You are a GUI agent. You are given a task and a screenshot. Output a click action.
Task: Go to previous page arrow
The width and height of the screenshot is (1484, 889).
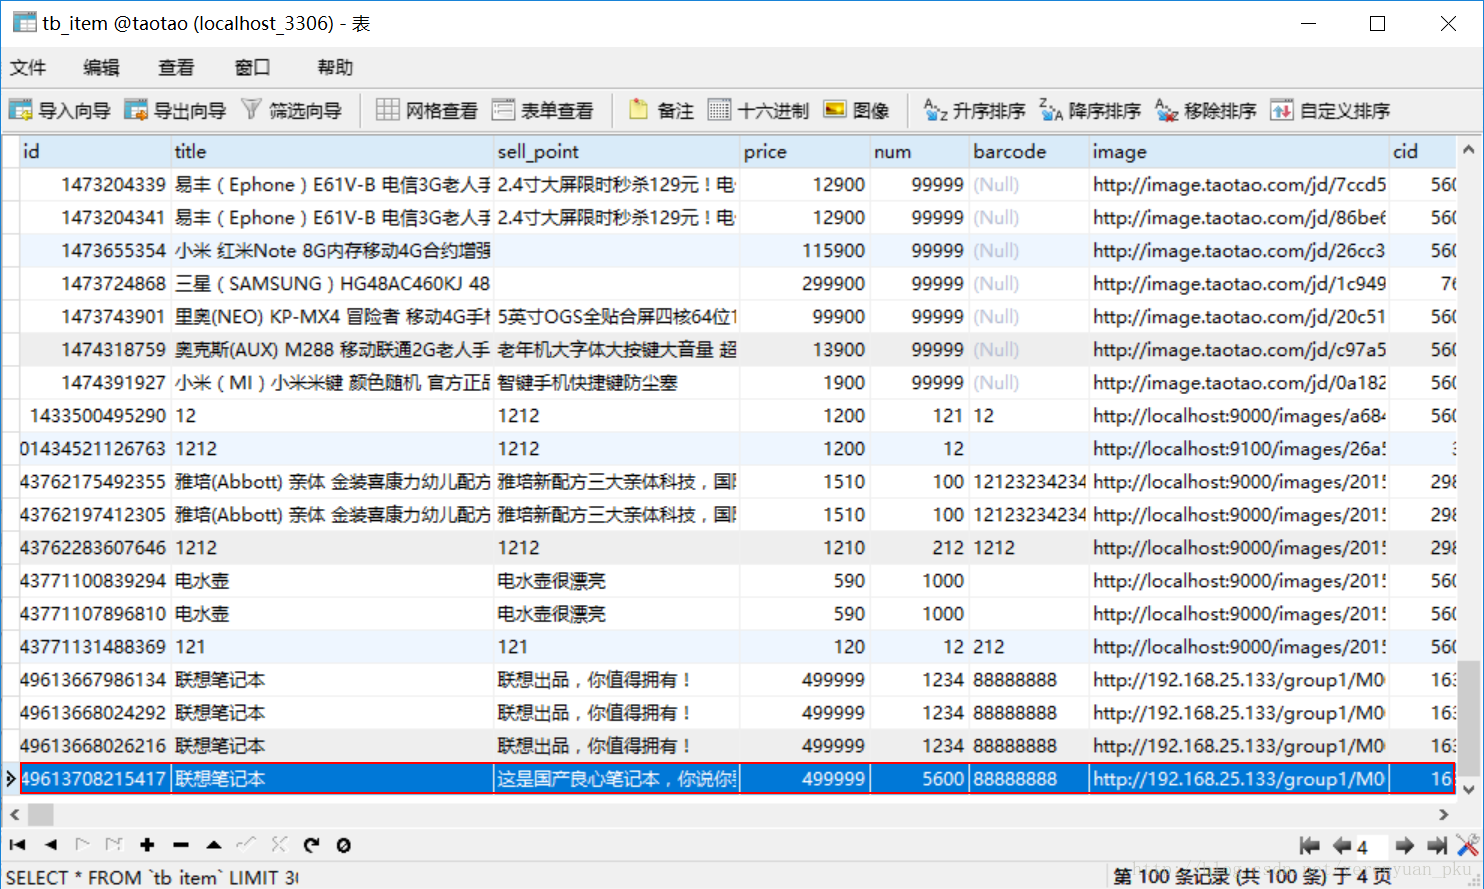pos(1341,846)
